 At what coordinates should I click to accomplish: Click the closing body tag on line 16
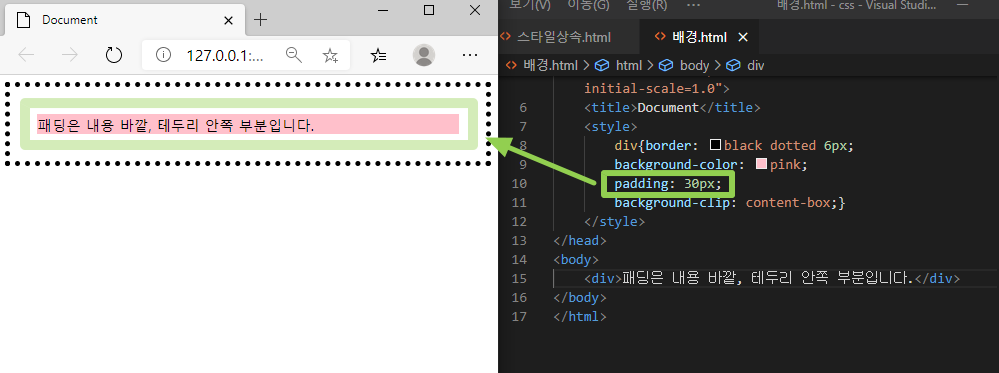click(x=580, y=298)
